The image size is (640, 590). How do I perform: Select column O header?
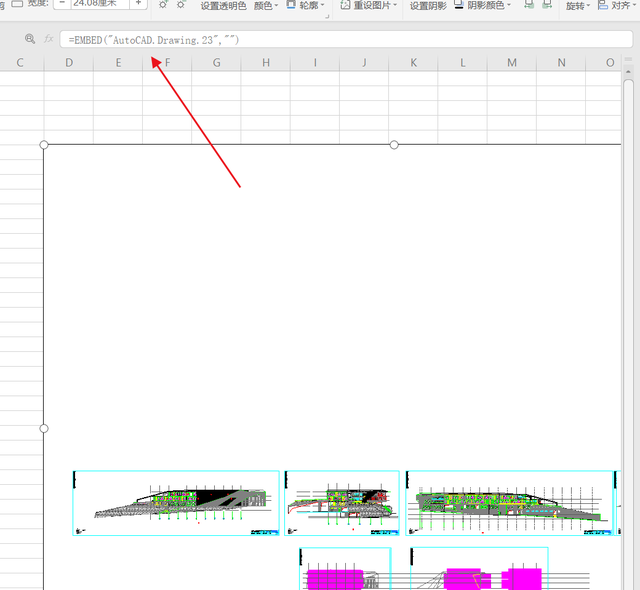(604, 62)
